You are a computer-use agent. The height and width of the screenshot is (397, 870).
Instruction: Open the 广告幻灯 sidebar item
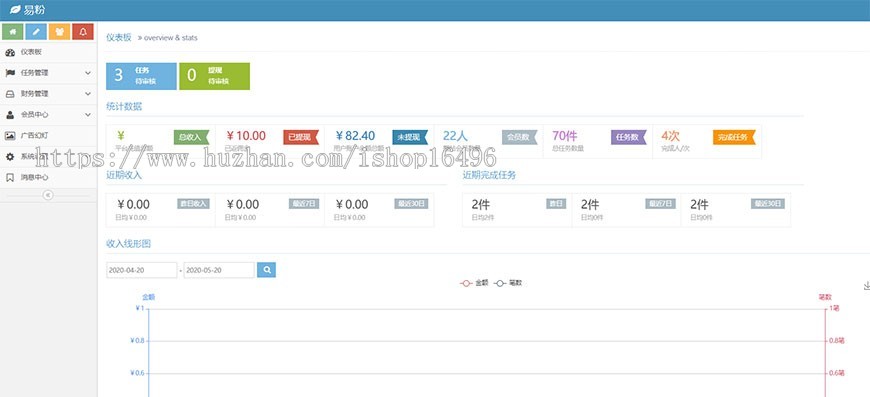point(48,136)
